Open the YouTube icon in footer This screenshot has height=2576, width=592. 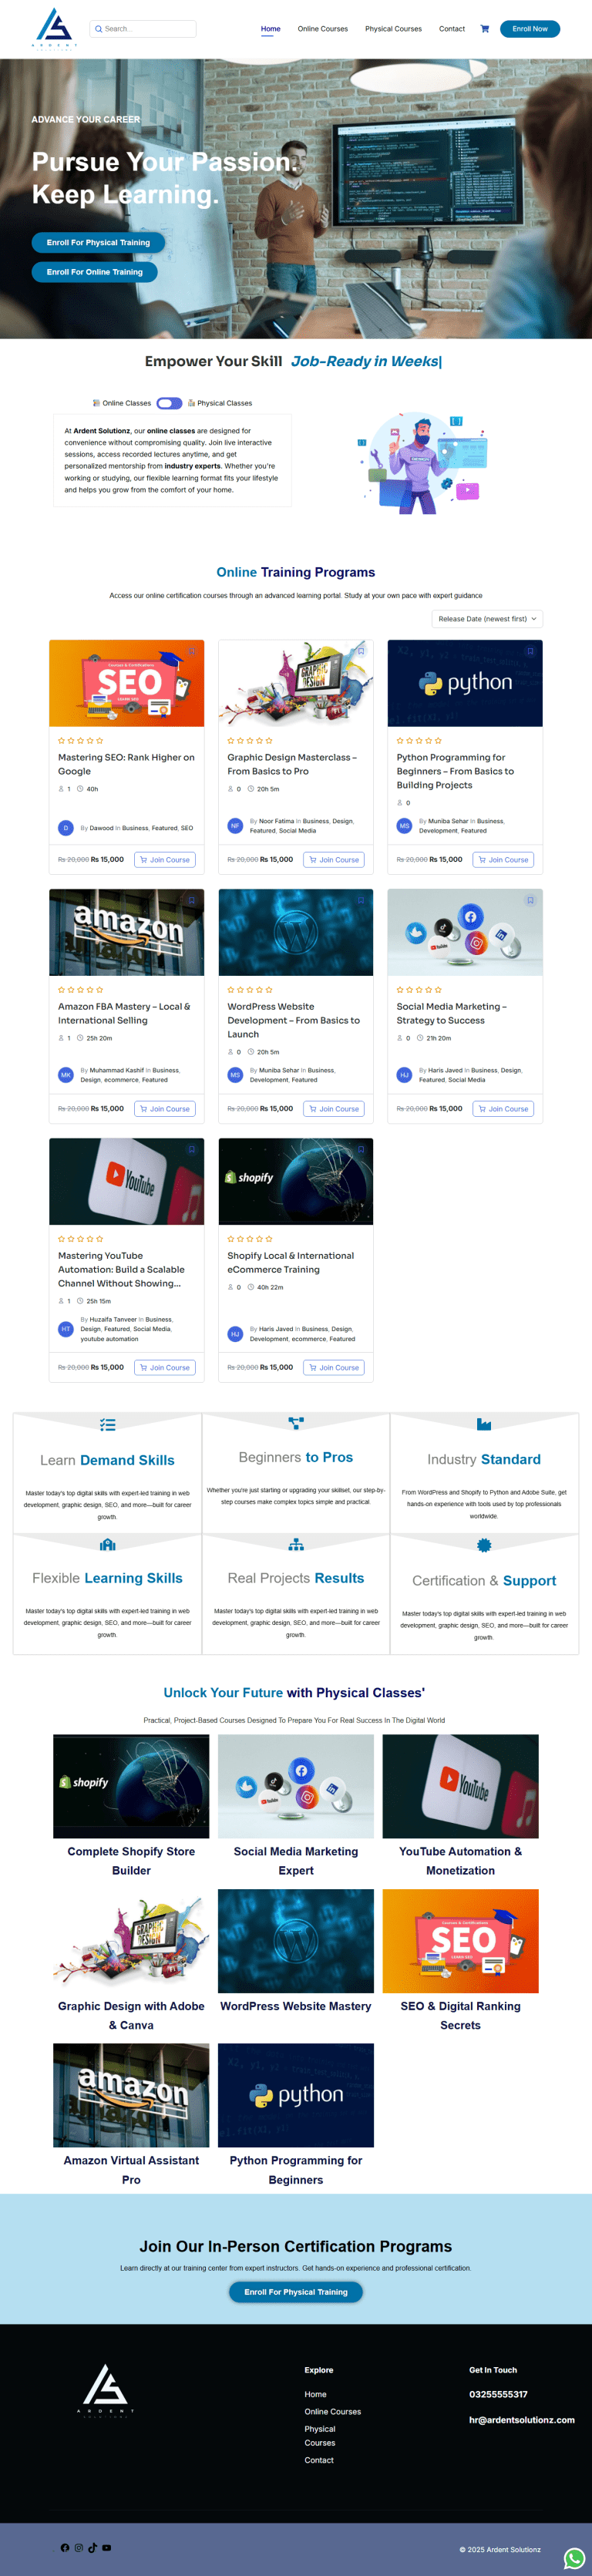[x=106, y=2547]
